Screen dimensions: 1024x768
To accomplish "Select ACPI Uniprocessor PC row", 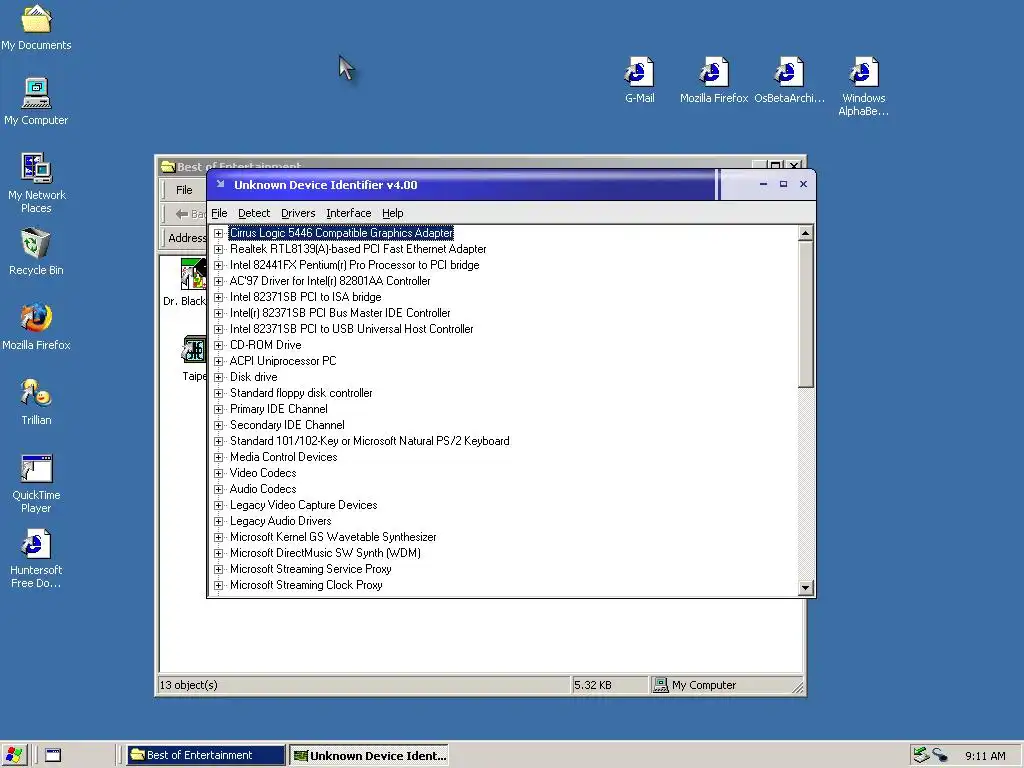I will pos(283,361).
